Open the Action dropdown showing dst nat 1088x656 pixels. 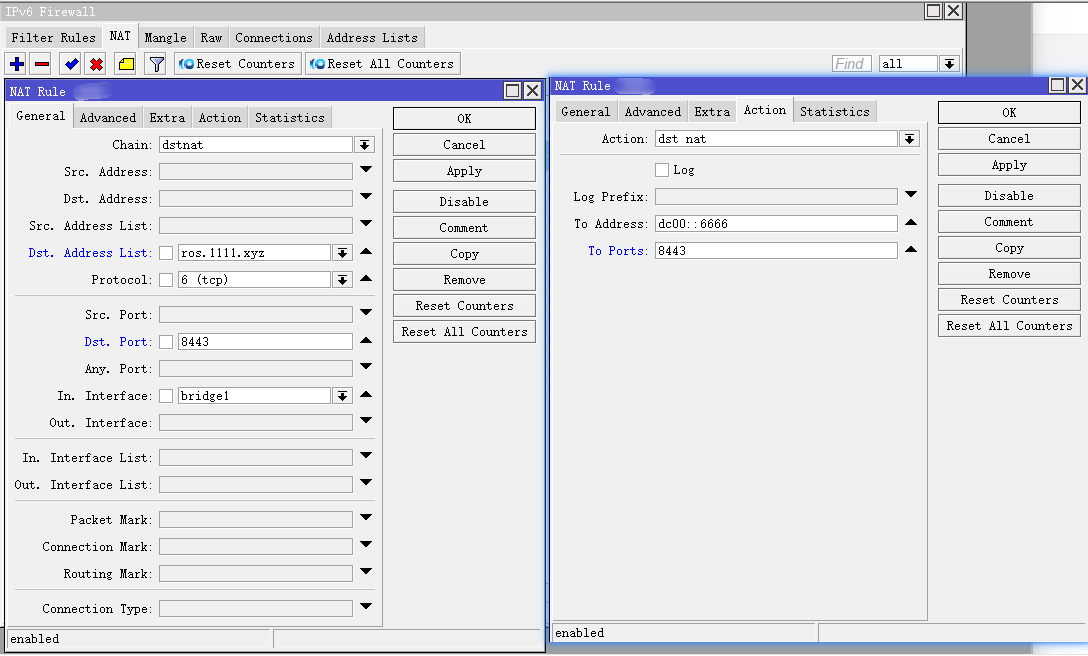[909, 139]
